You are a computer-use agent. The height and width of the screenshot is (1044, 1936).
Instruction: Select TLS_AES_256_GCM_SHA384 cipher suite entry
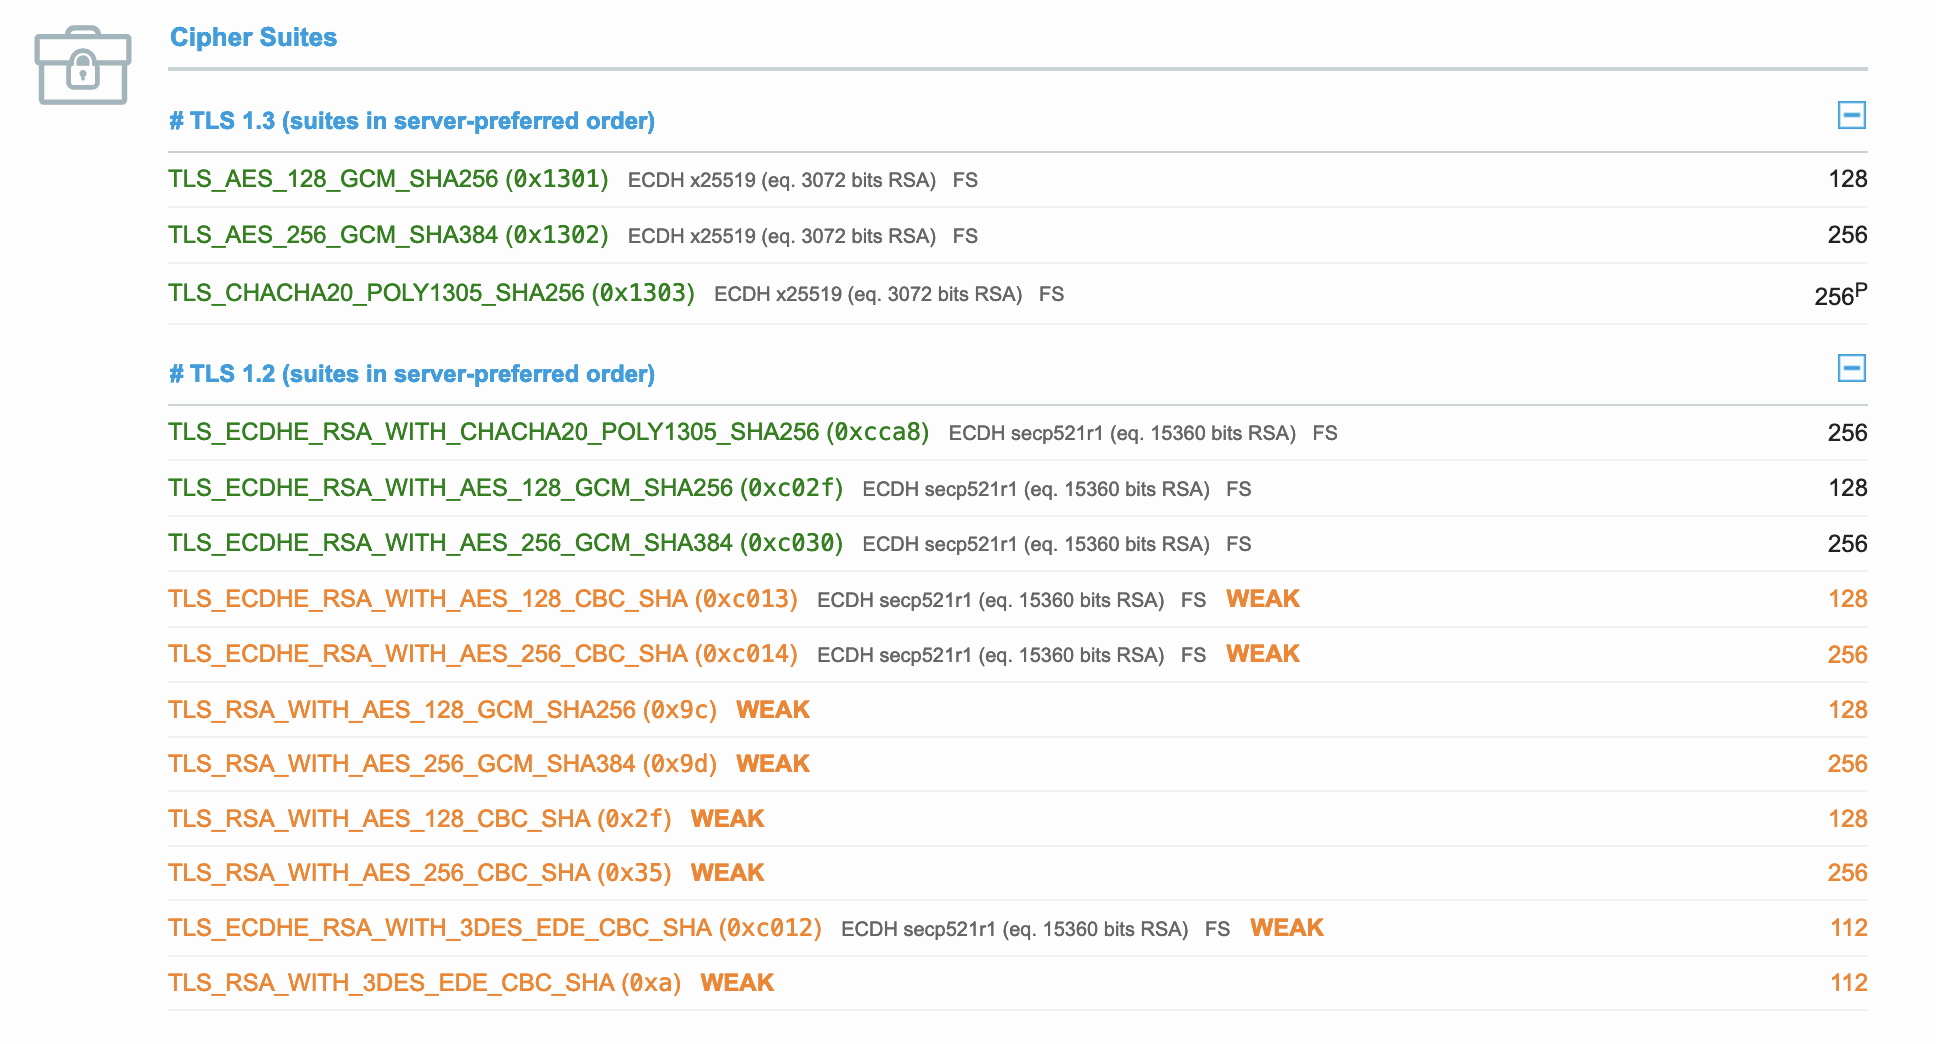pos(388,235)
